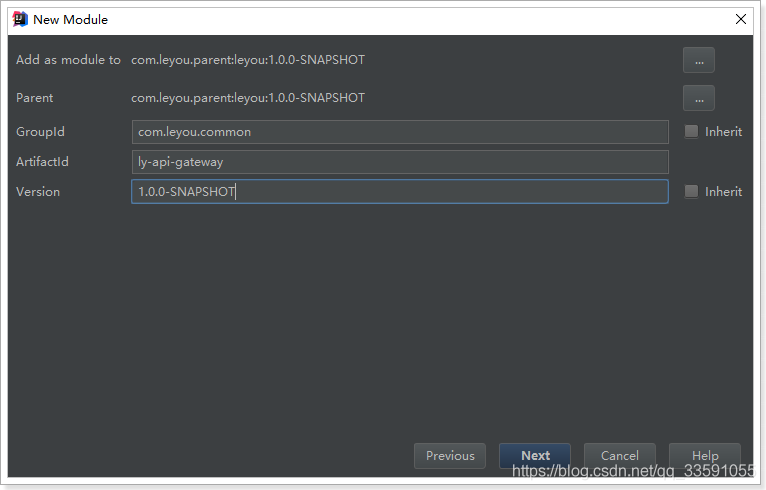Select the Add as module to value text
This screenshot has height=490, width=766.
point(248,60)
